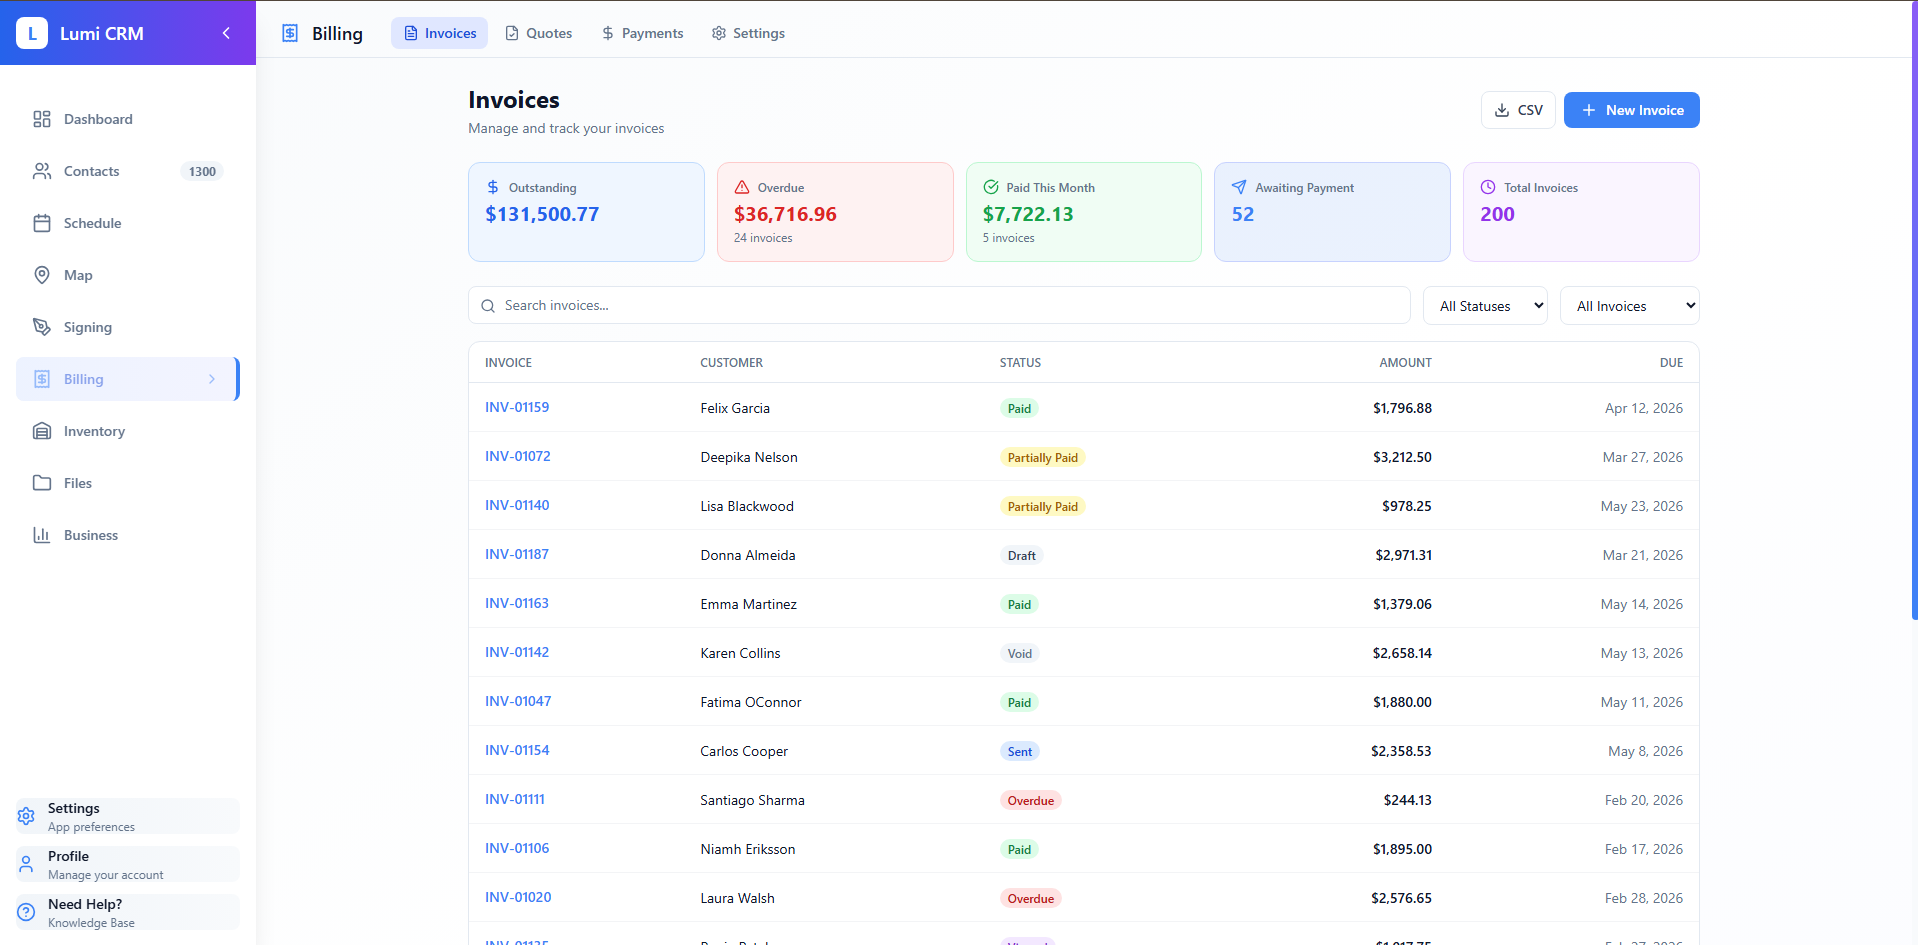Export invoices with the CSV button
1918x945 pixels.
pyautogui.click(x=1518, y=110)
